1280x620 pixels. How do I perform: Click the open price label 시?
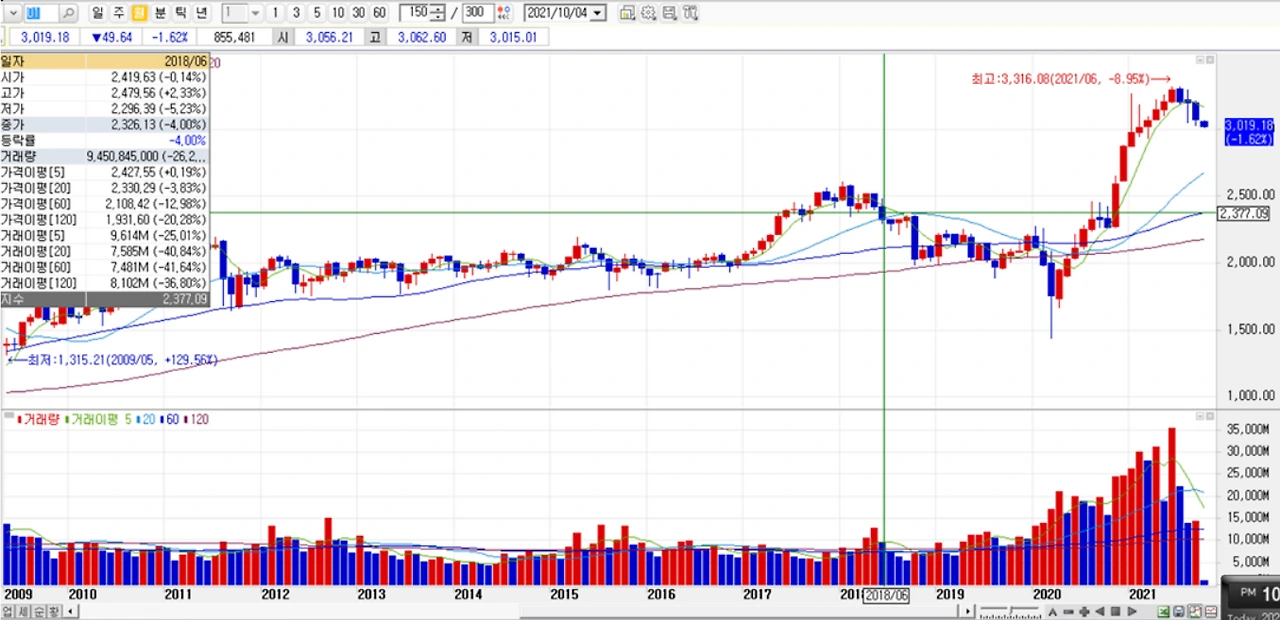tap(283, 37)
